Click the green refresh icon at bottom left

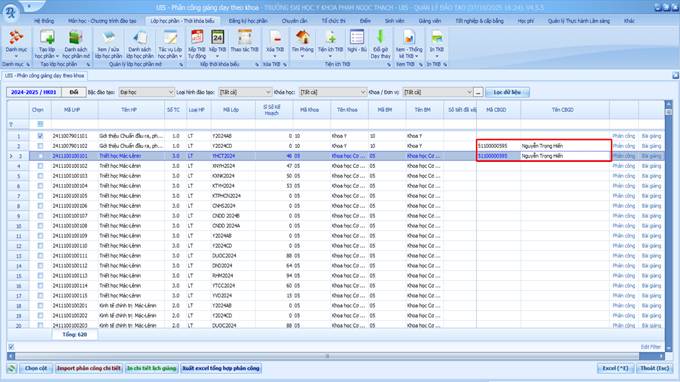12,368
